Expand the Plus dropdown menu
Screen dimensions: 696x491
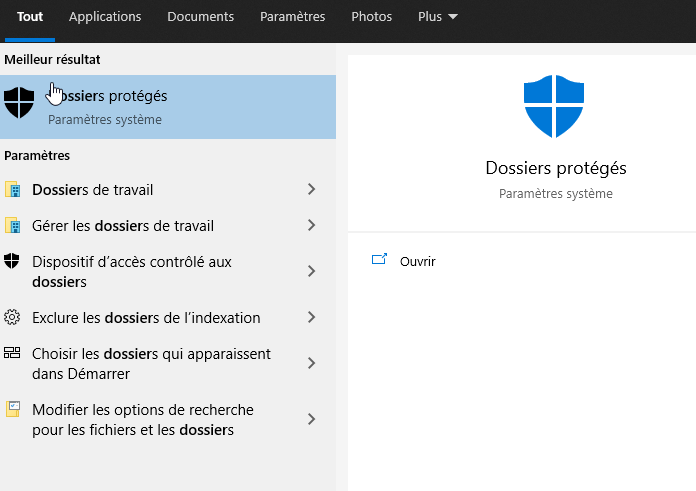click(x=437, y=17)
